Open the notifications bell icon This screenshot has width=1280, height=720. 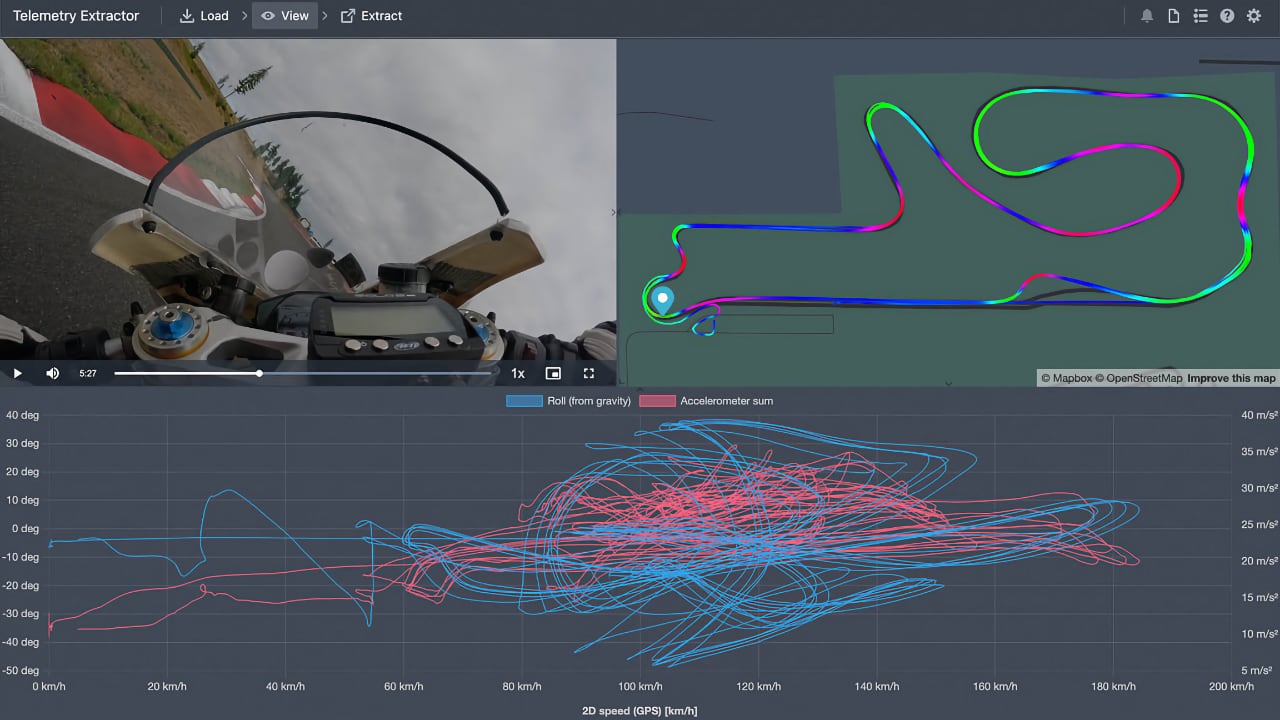point(1147,16)
